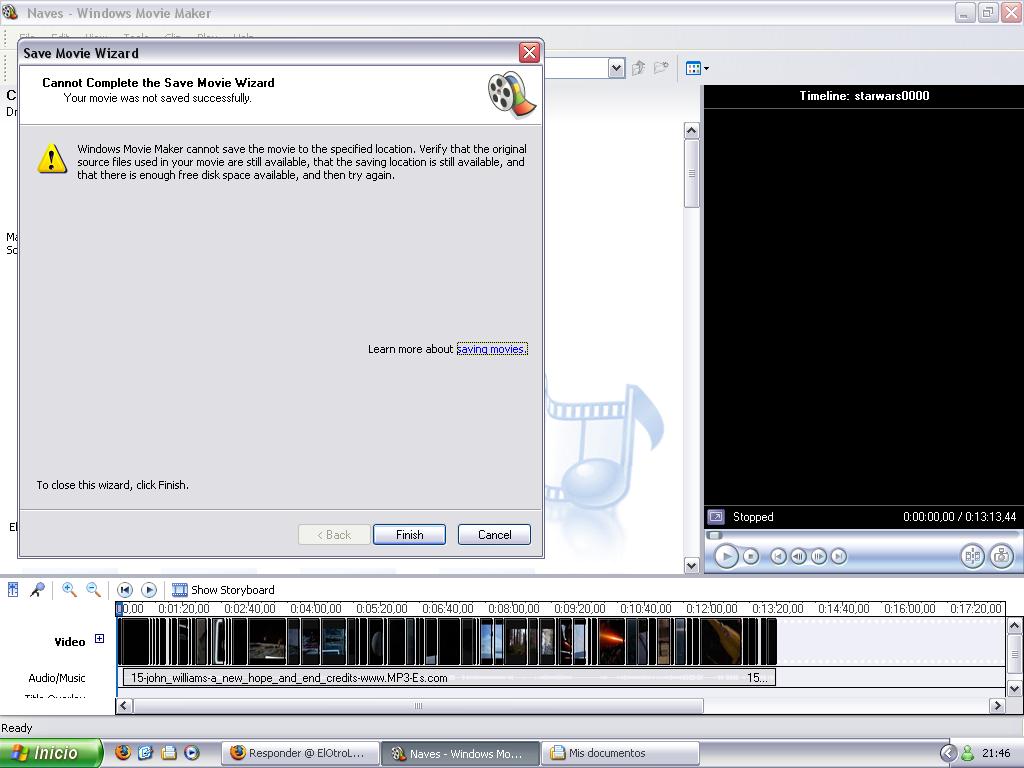Expand the Video track

(99, 639)
